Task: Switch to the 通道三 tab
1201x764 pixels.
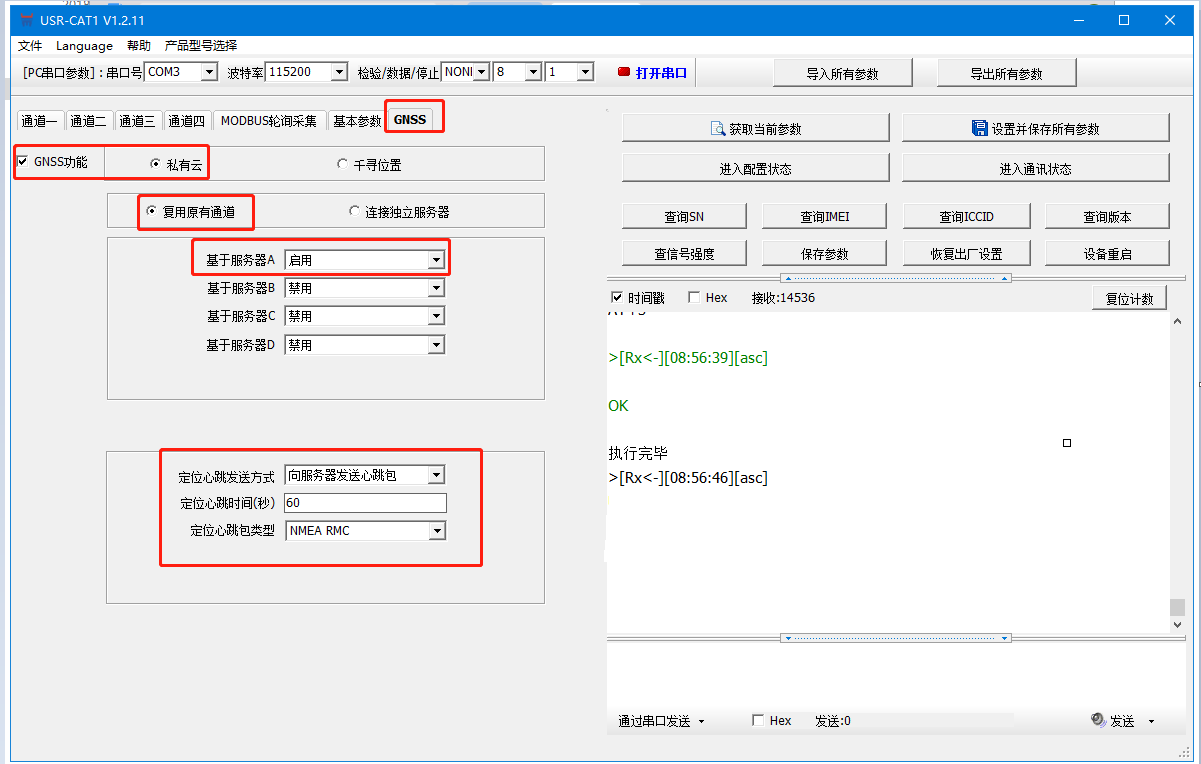Action: tap(137, 121)
